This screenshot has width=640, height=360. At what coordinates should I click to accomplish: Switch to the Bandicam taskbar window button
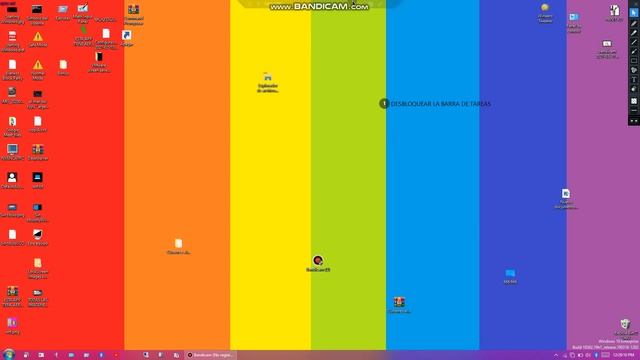(210, 355)
